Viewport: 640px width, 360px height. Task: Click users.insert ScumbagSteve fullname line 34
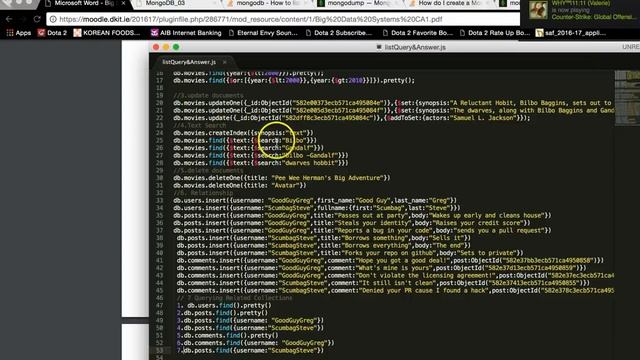(317, 208)
